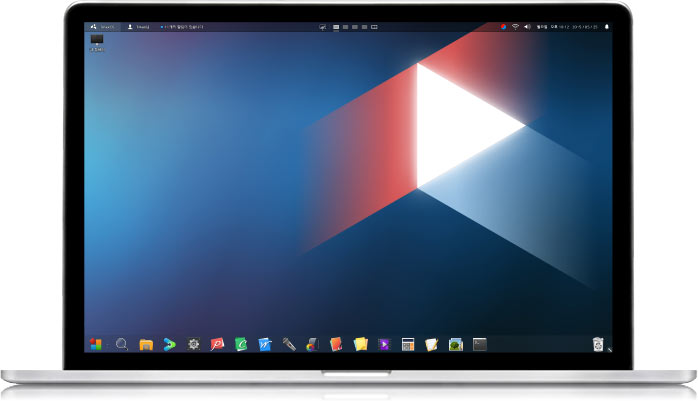Screen dimensions: 698x401
Task: Open the user account menu in top panel
Action: pos(138,27)
